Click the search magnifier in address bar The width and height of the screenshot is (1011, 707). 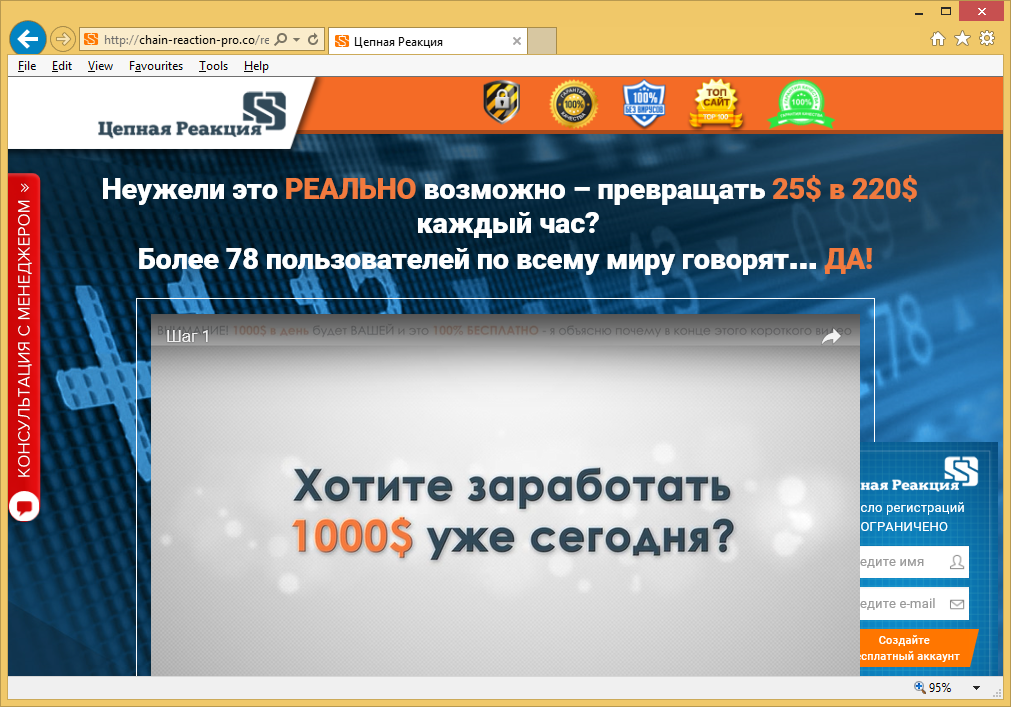click(x=280, y=40)
